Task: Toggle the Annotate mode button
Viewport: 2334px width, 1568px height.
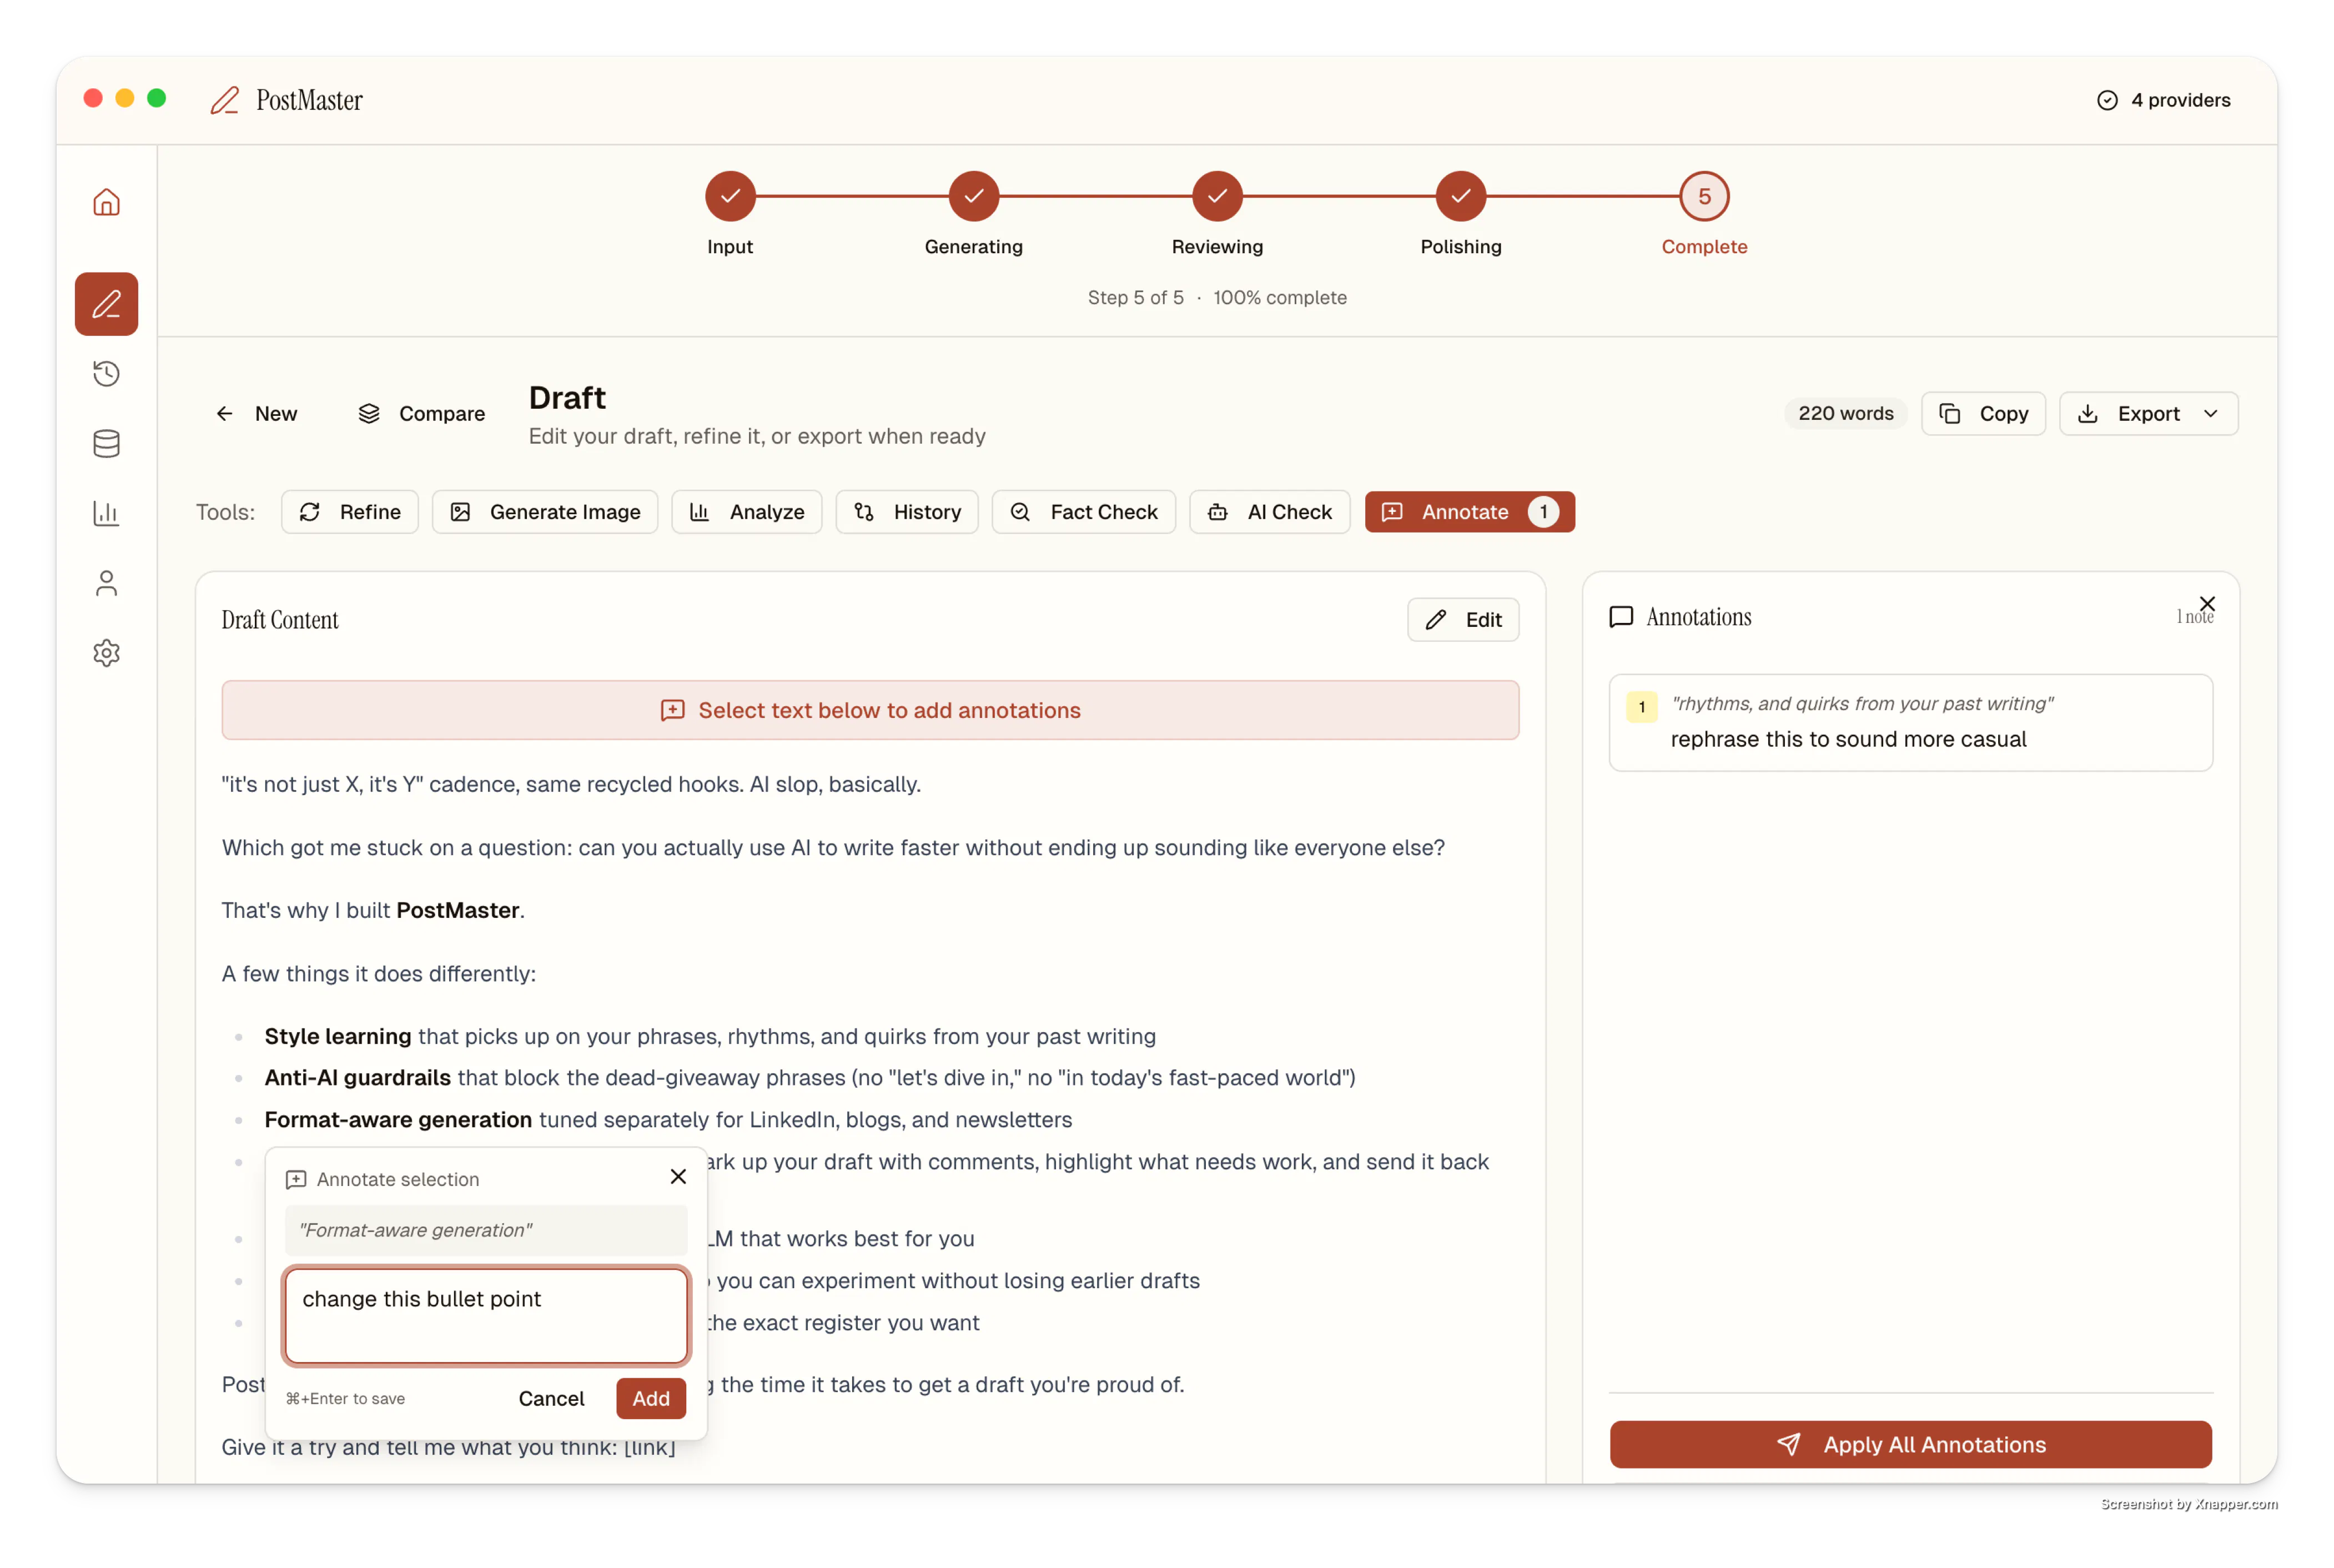Action: click(x=1470, y=512)
